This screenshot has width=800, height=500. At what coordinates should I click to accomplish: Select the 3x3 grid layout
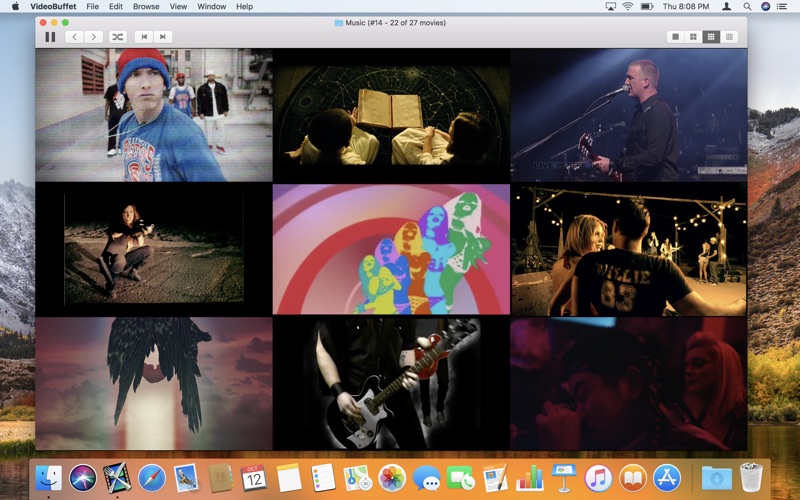(x=711, y=37)
